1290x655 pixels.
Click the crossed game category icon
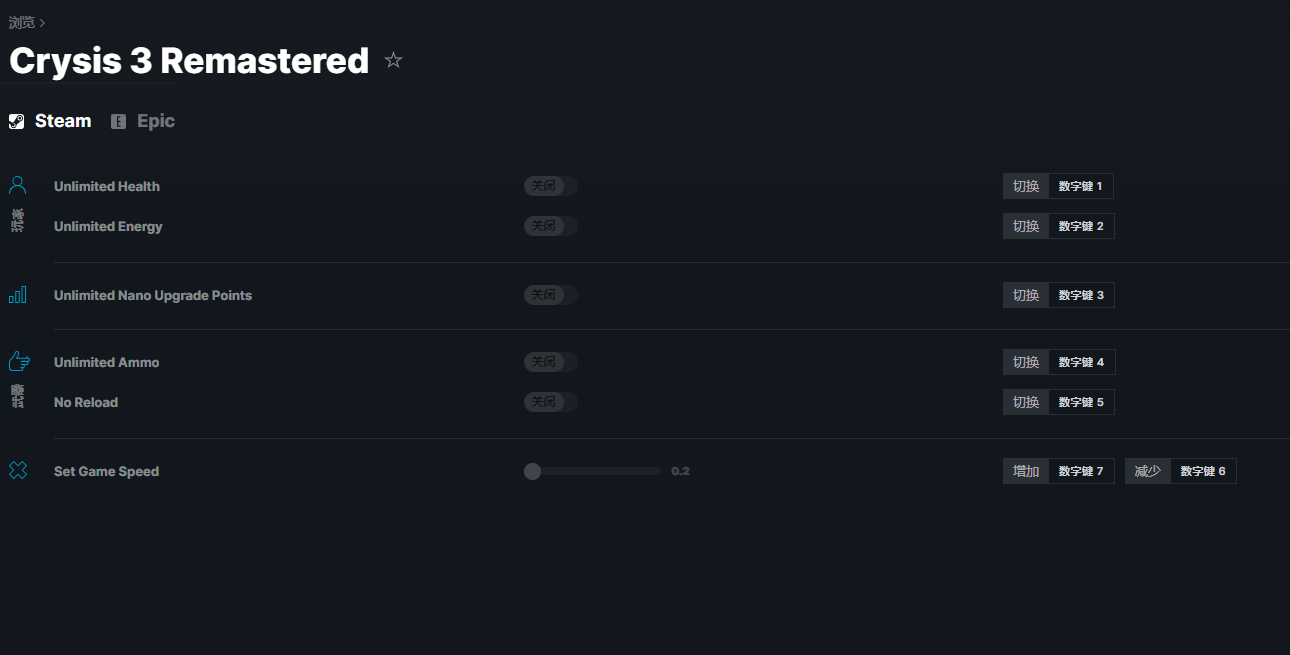[x=18, y=470]
